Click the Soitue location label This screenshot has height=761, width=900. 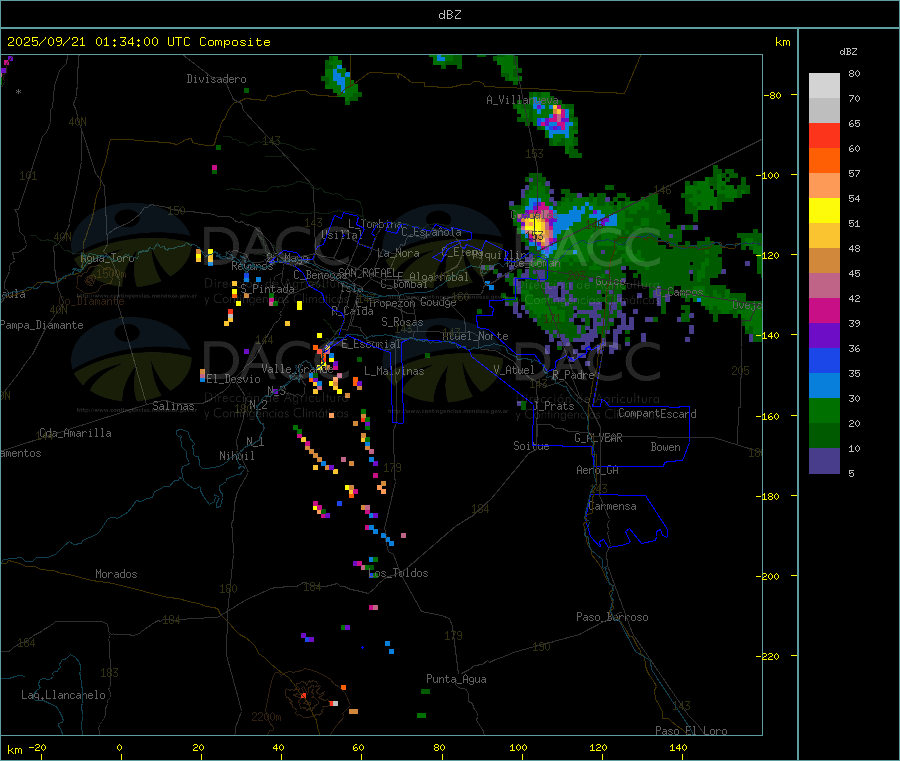point(531,446)
